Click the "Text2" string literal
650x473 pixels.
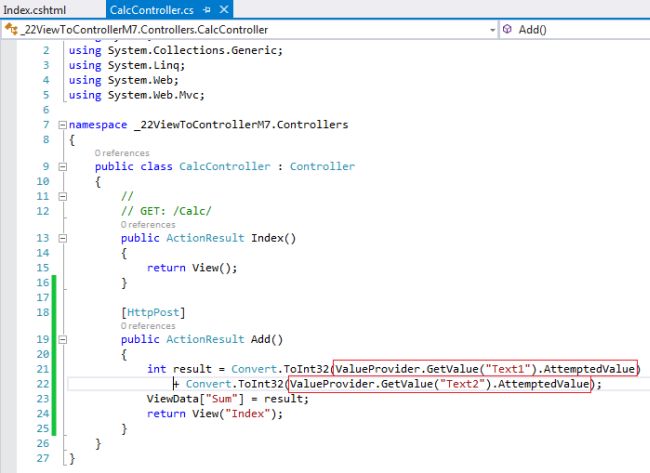pyautogui.click(x=462, y=384)
